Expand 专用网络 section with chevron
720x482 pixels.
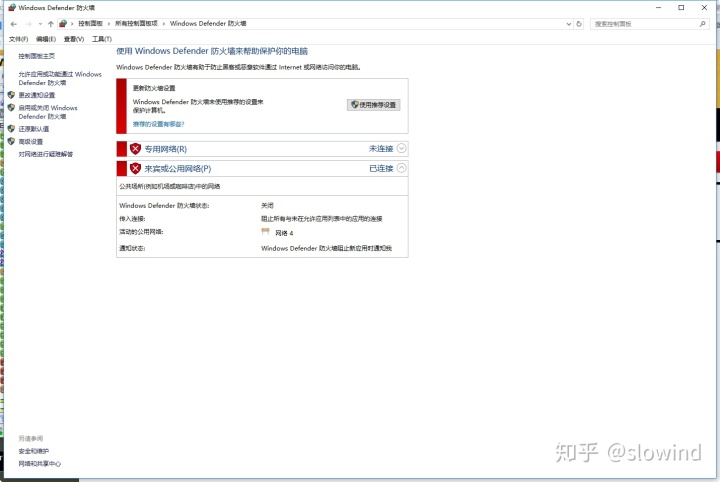coord(401,148)
